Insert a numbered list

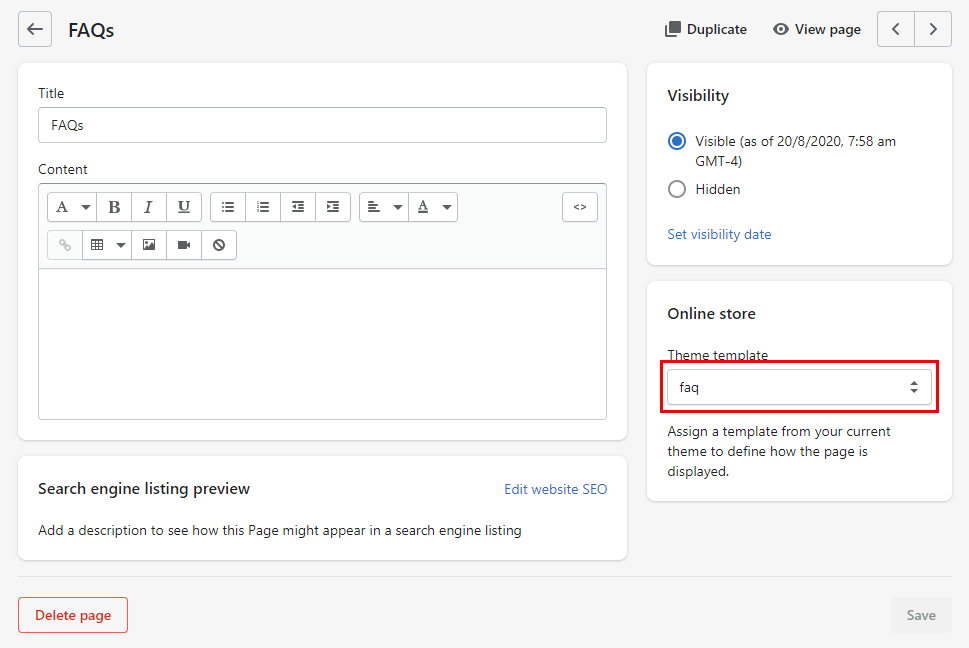pyautogui.click(x=263, y=207)
